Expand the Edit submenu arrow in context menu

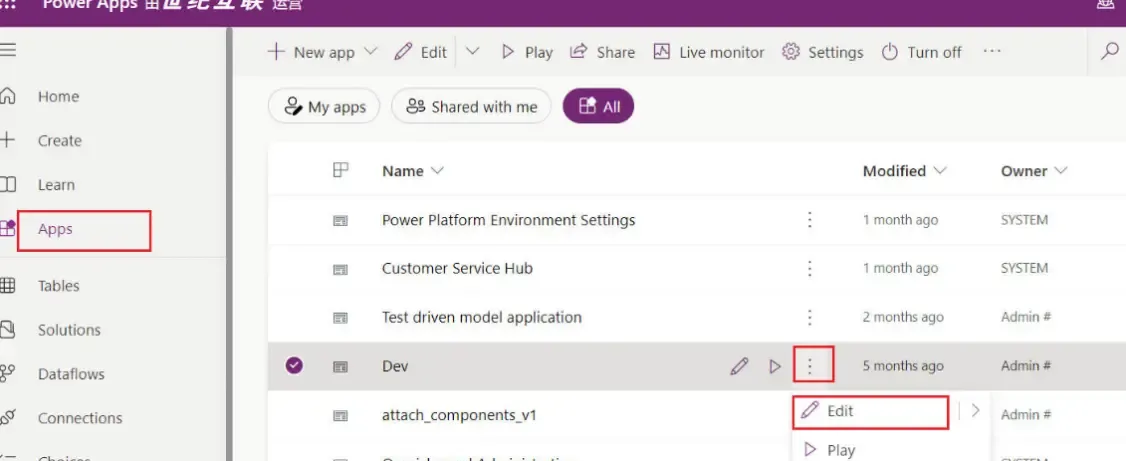coord(975,411)
